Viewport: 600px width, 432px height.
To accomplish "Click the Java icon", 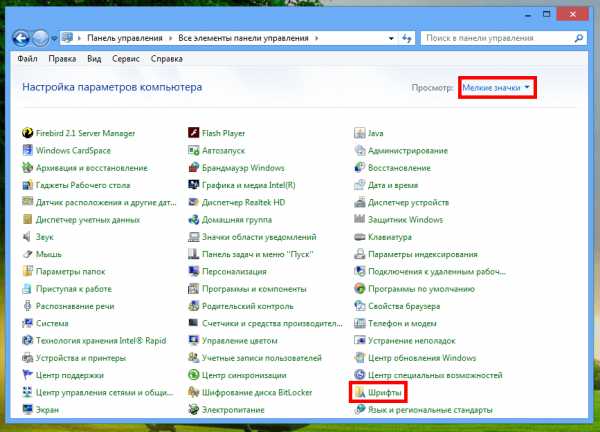I will pos(360,133).
